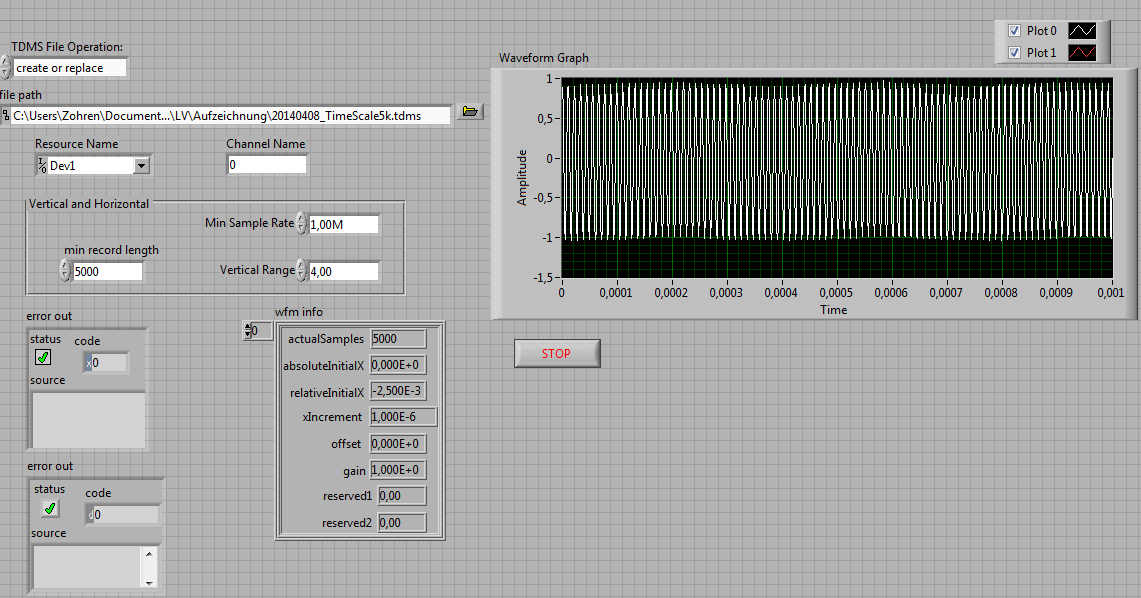Toggle the Plot 0 visibility checkbox
The image size is (1141, 598).
[1014, 31]
